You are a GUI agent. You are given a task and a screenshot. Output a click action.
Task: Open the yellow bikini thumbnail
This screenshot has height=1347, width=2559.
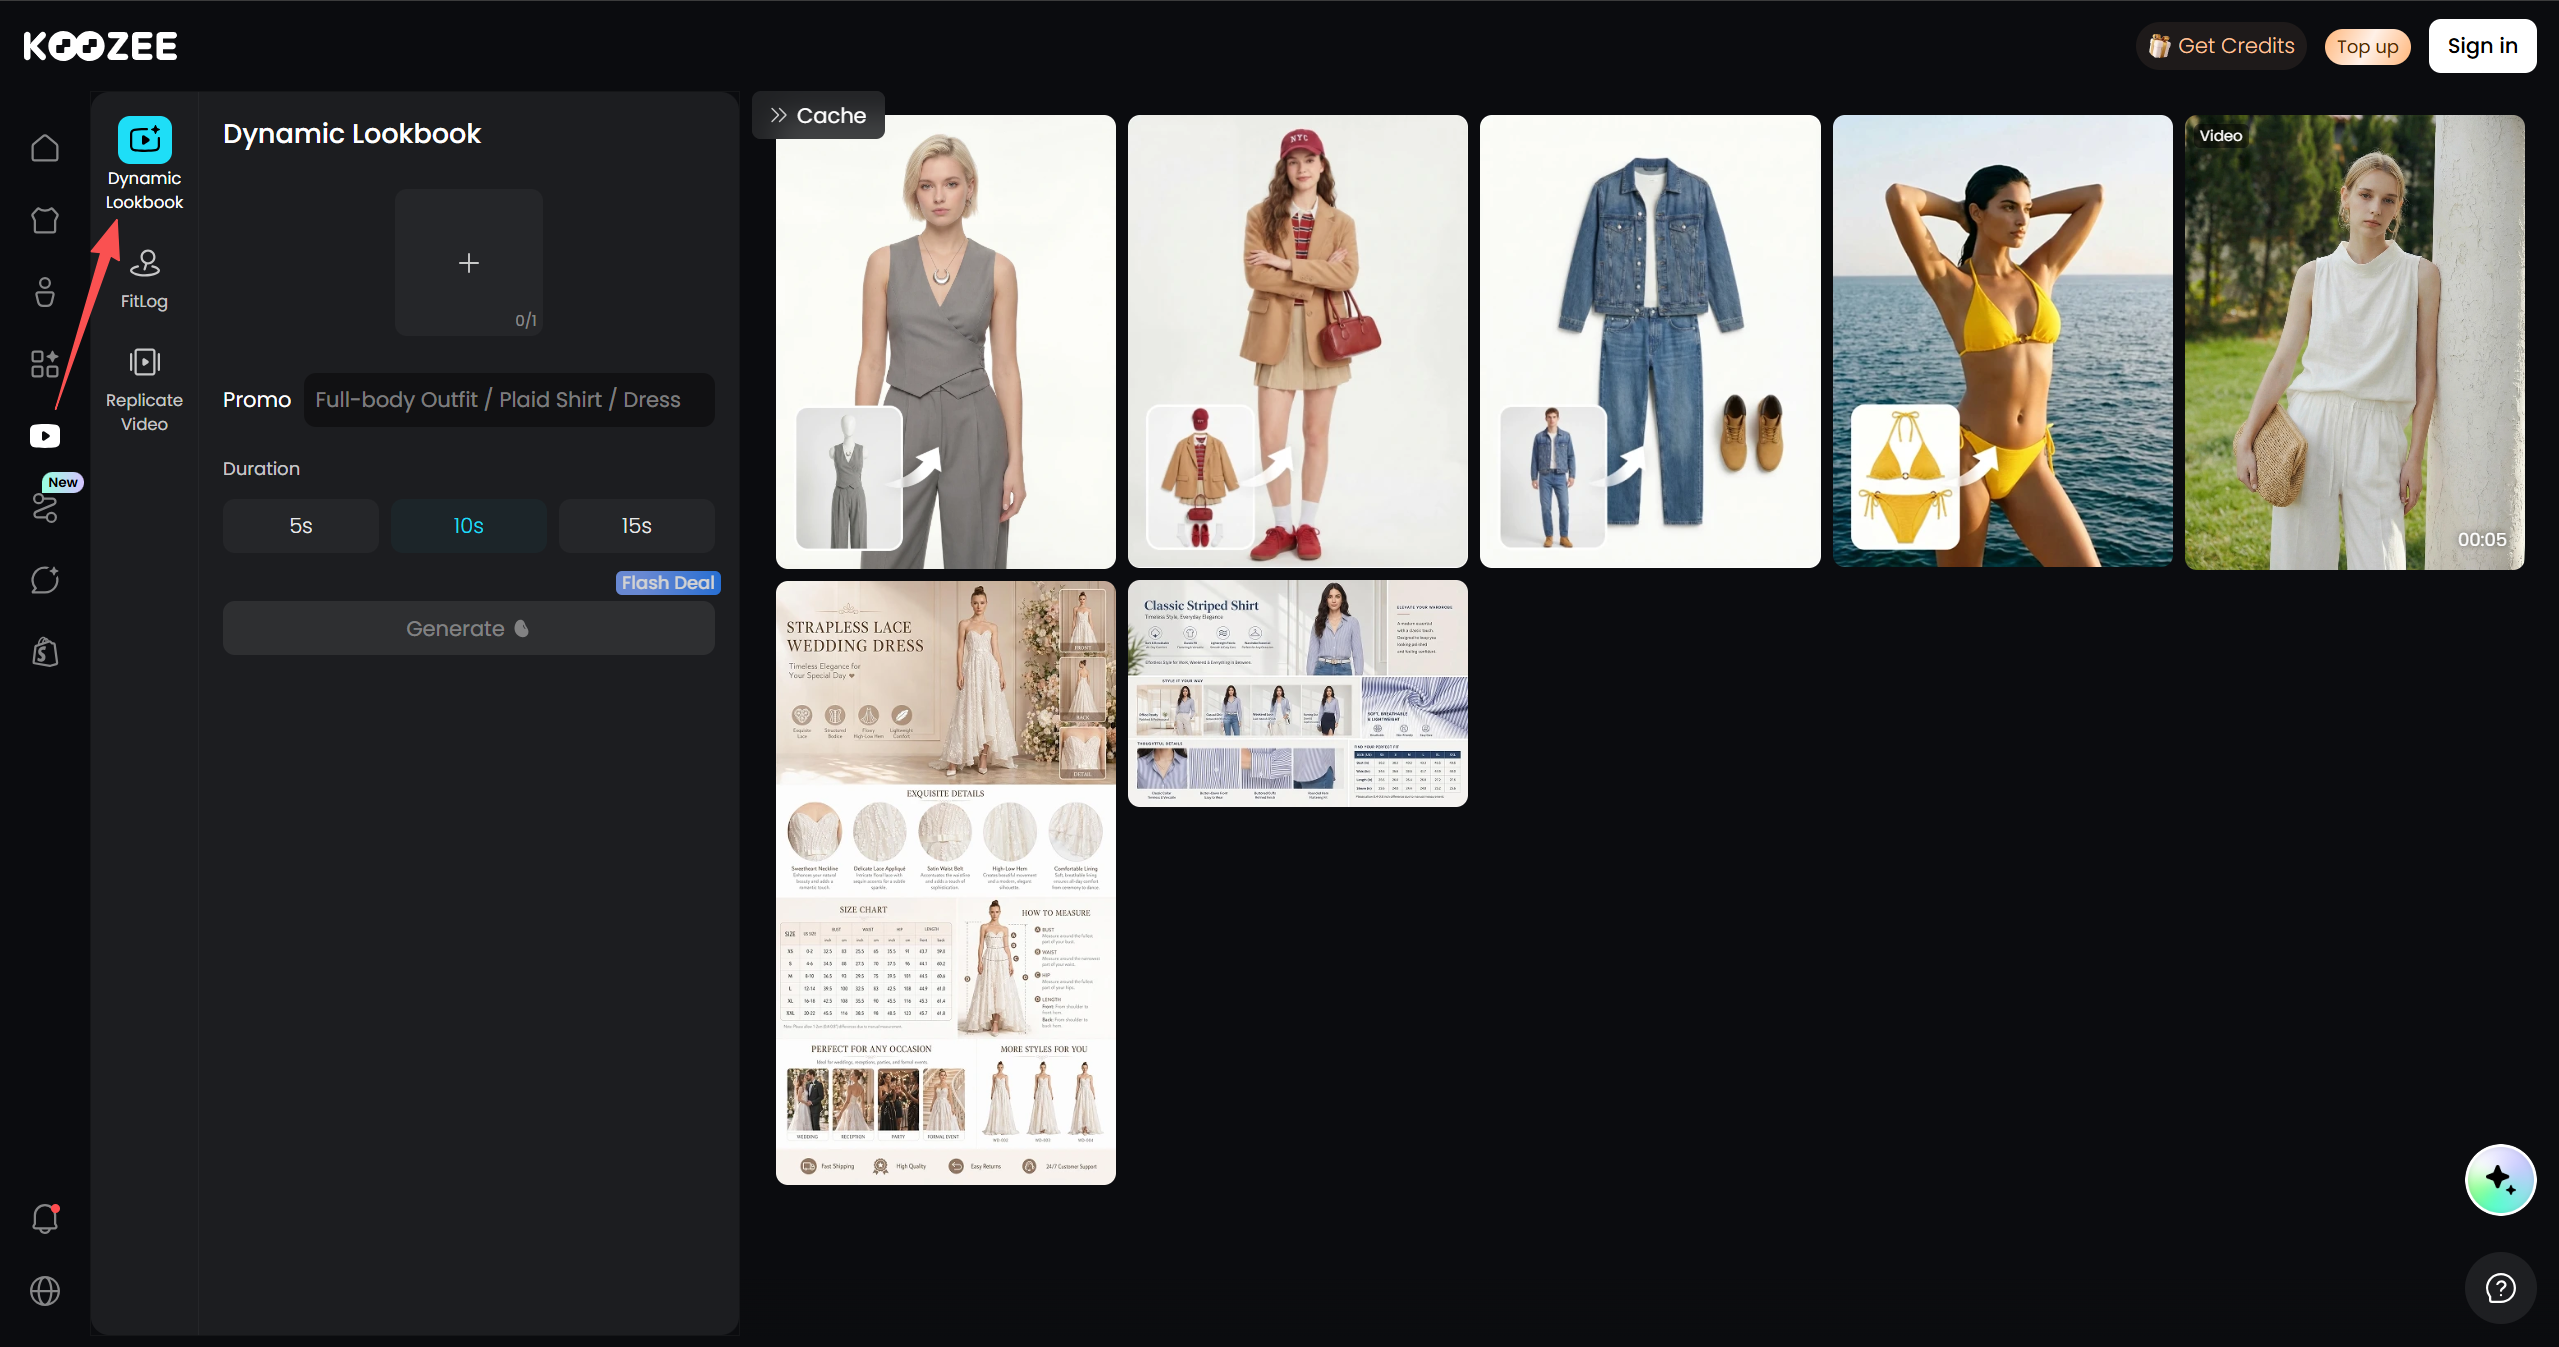[x=2002, y=341]
